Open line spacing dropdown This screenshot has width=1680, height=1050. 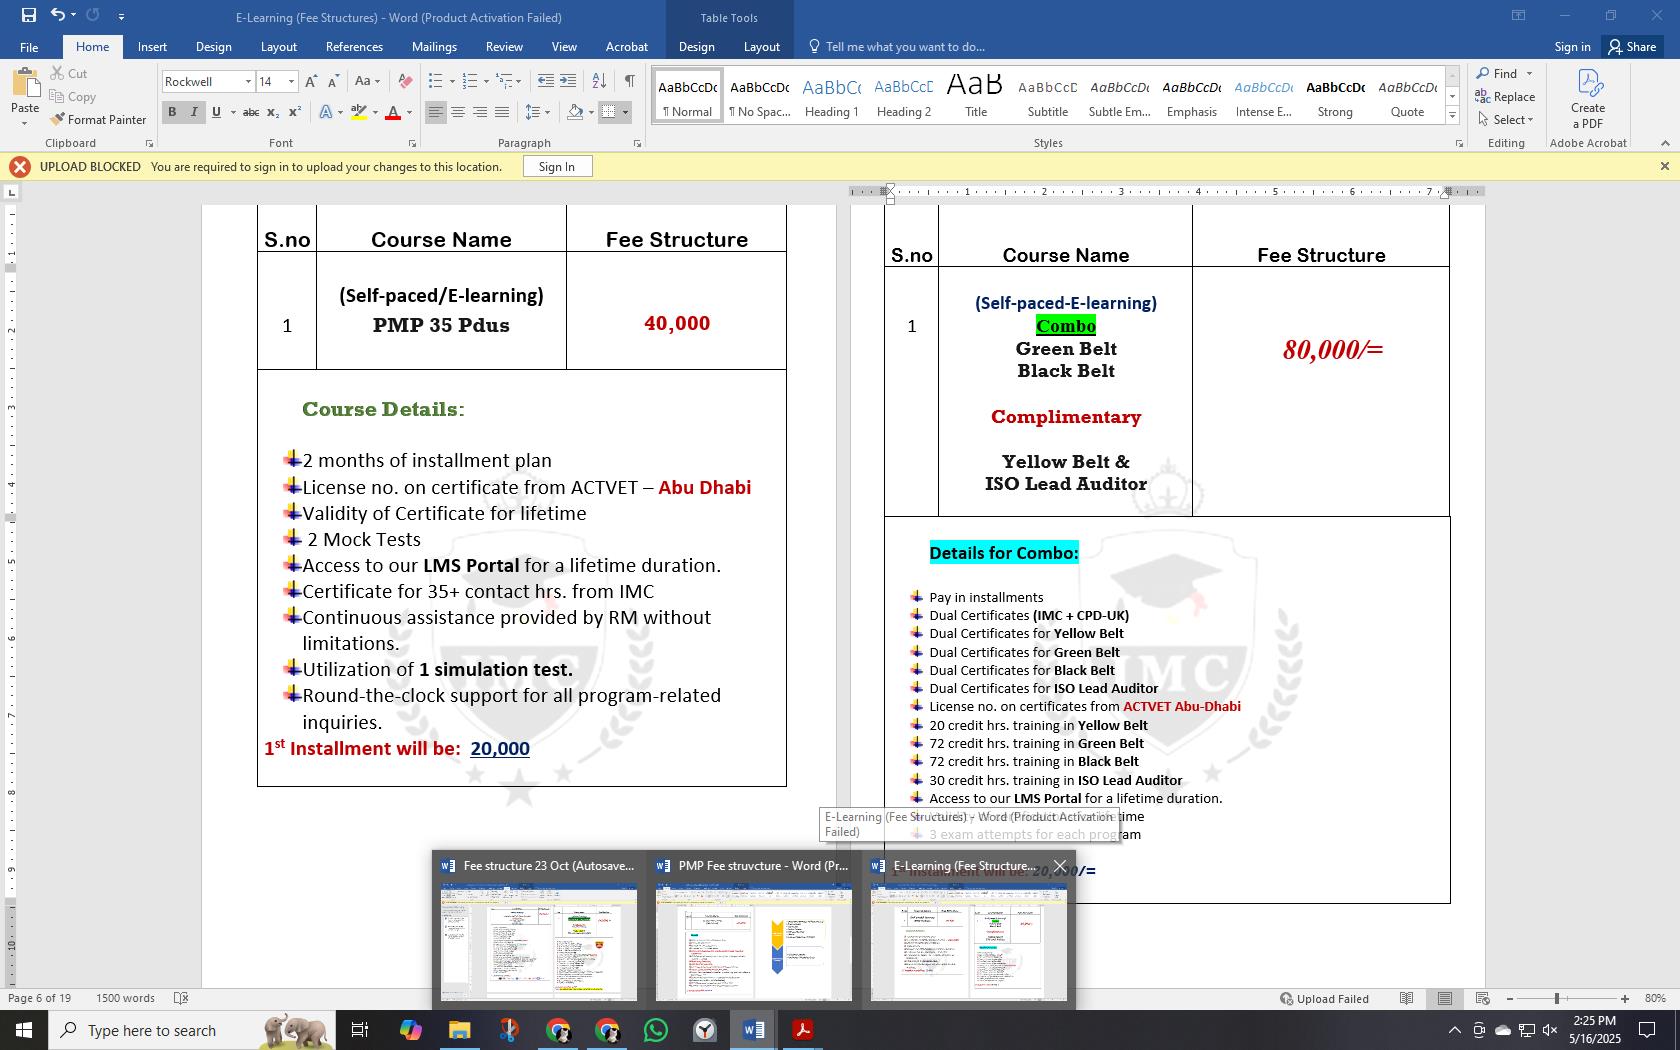click(x=537, y=112)
